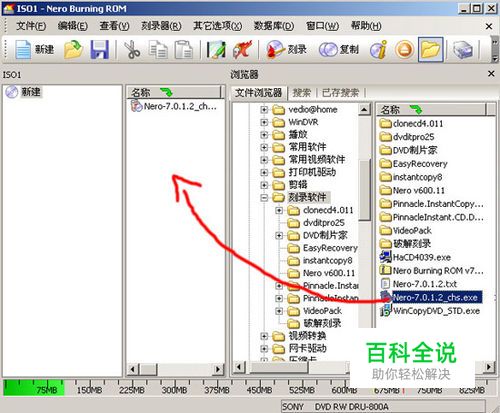Screen dimensions: 500x413
Task: Expand the 剪辑 folder node
Action: click(x=264, y=185)
